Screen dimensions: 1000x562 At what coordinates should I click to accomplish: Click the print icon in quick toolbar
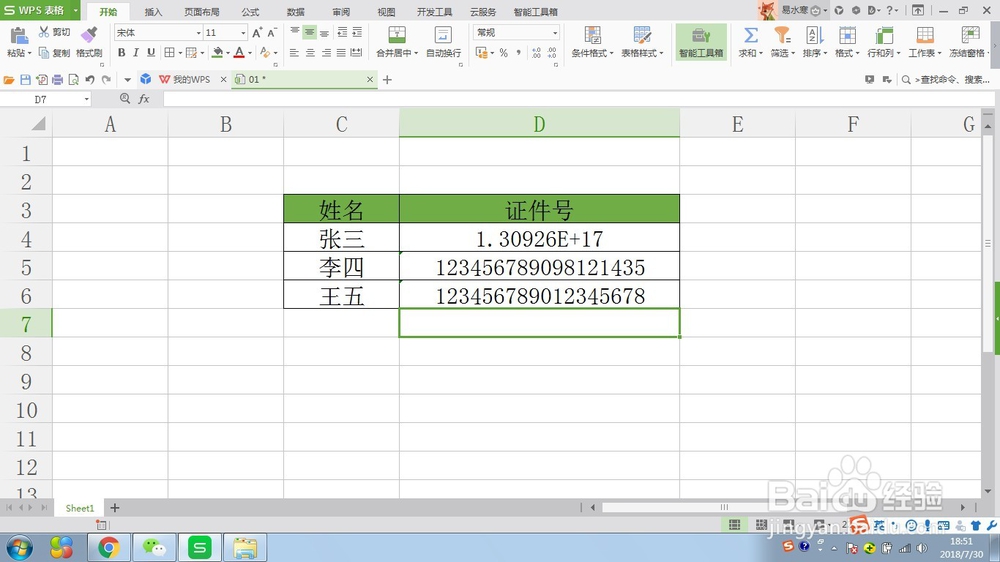[x=57, y=80]
